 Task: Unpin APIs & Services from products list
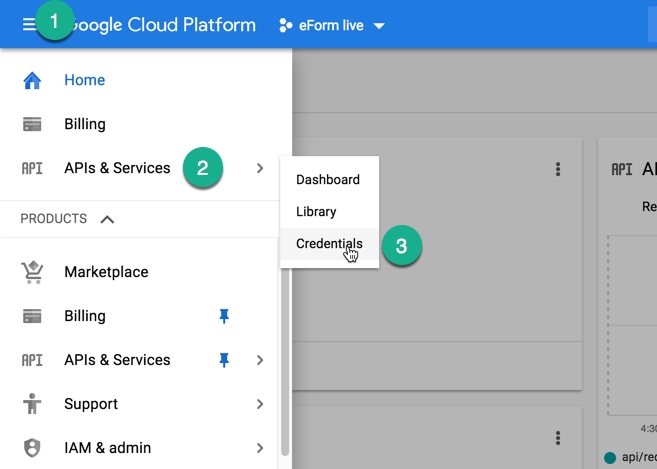224,360
